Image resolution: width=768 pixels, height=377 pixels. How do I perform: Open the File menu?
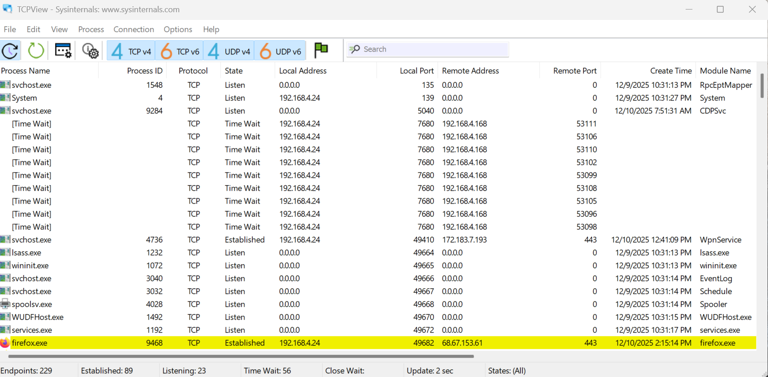pyautogui.click(x=10, y=29)
